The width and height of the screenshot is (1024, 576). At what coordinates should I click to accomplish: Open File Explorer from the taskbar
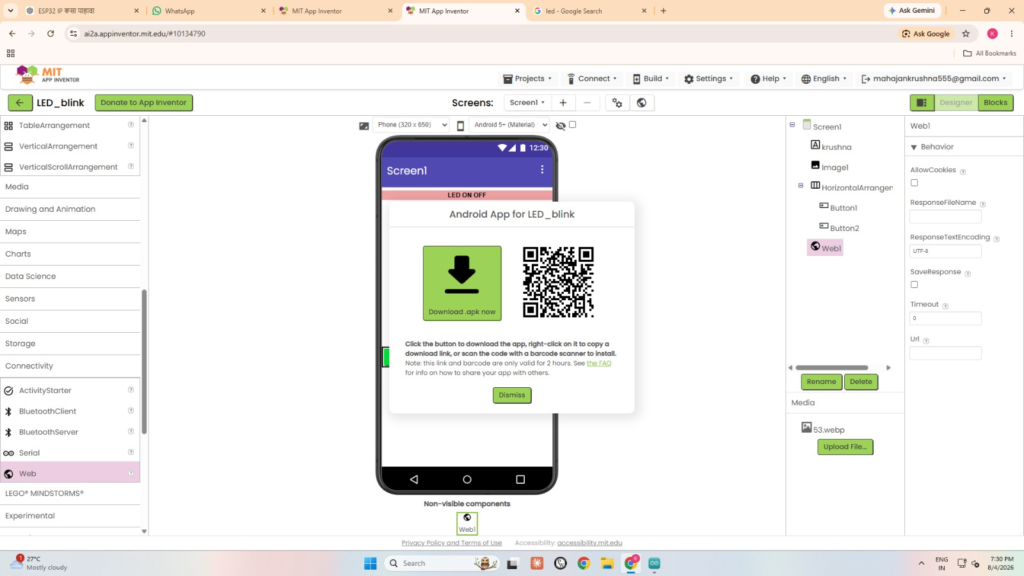607,563
